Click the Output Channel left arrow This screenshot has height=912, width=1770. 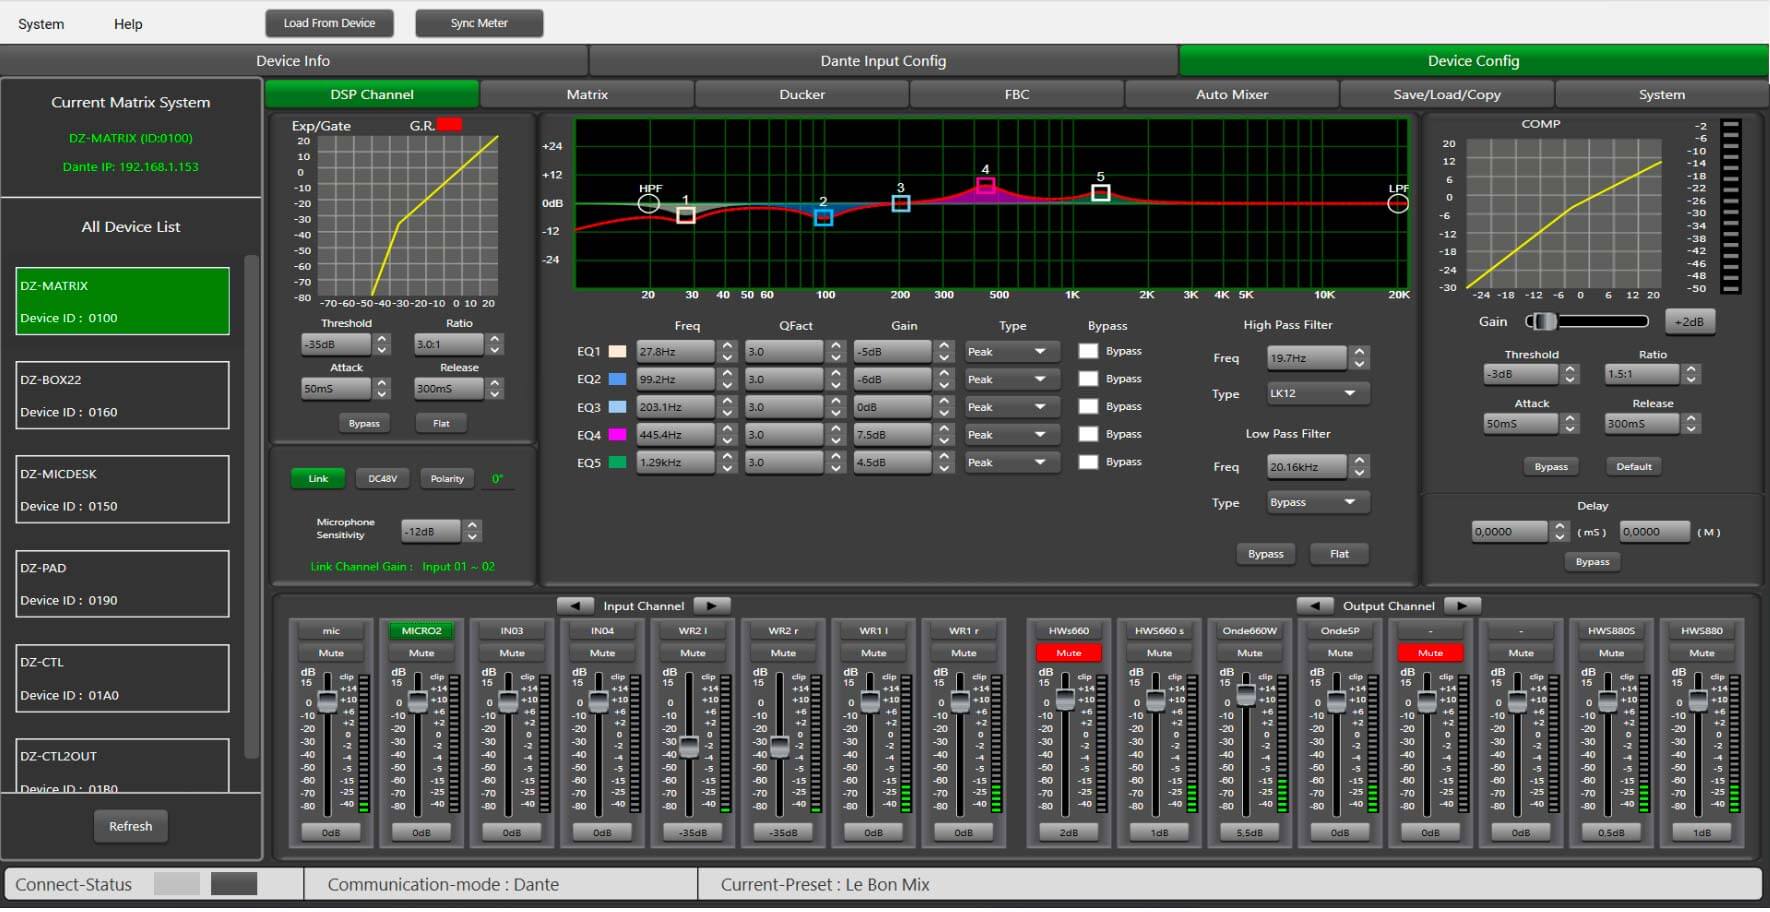pyautogui.click(x=1314, y=606)
